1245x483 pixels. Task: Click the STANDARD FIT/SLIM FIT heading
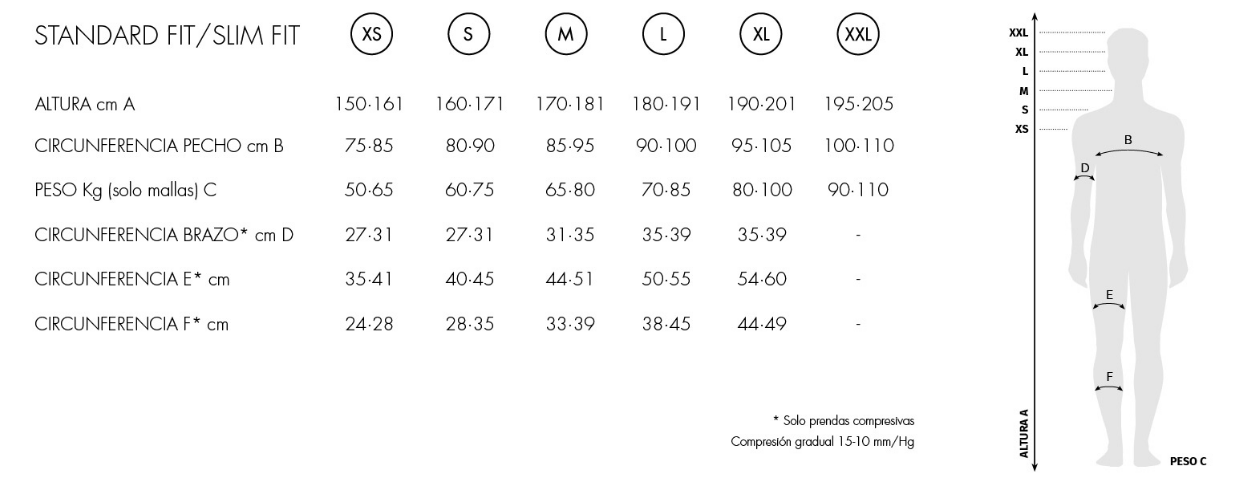167,36
